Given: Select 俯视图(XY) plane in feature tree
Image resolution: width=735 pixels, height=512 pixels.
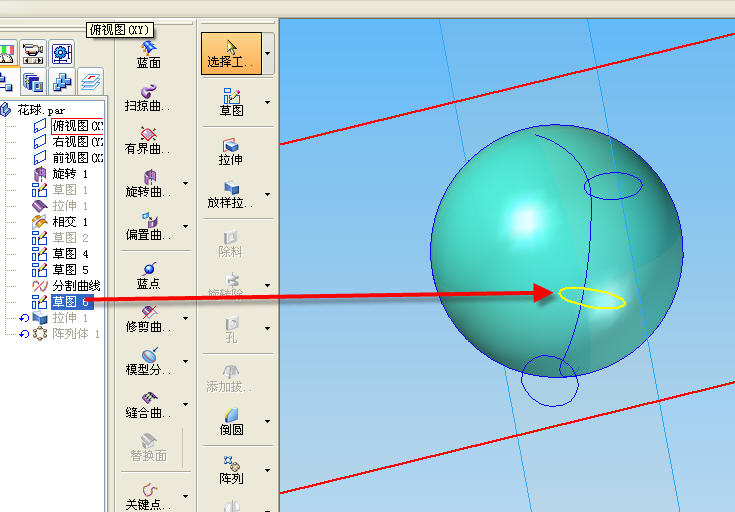Looking at the screenshot, I should point(77,126).
